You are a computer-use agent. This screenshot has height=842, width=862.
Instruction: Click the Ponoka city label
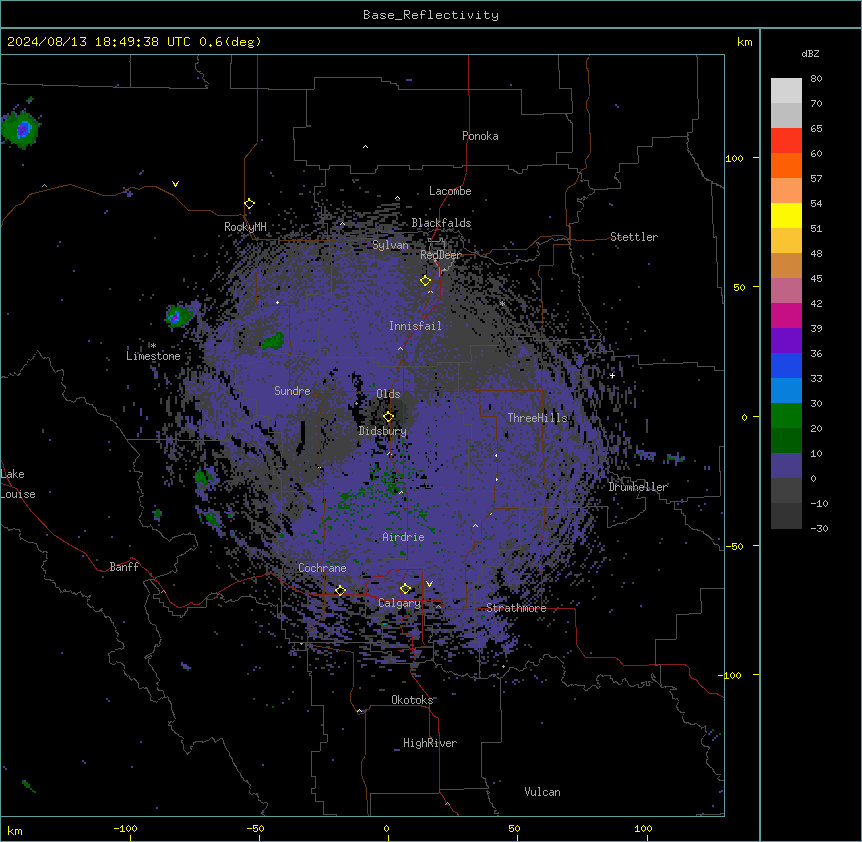pos(480,136)
